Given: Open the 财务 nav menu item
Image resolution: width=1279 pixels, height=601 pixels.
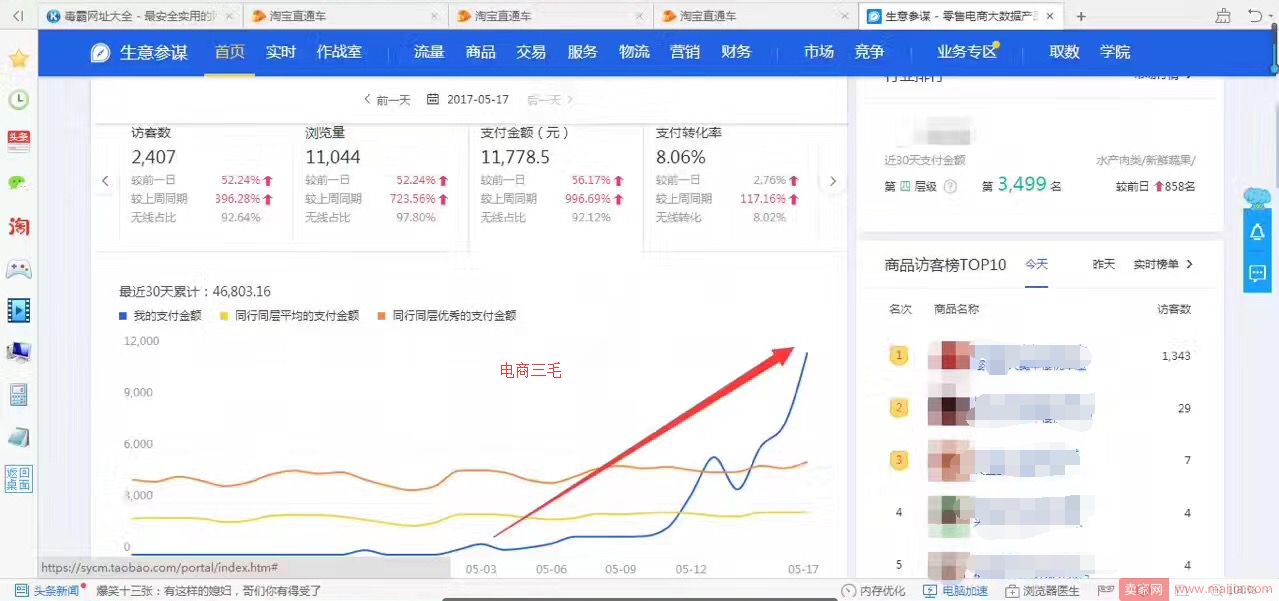Looking at the screenshot, I should click(x=736, y=52).
